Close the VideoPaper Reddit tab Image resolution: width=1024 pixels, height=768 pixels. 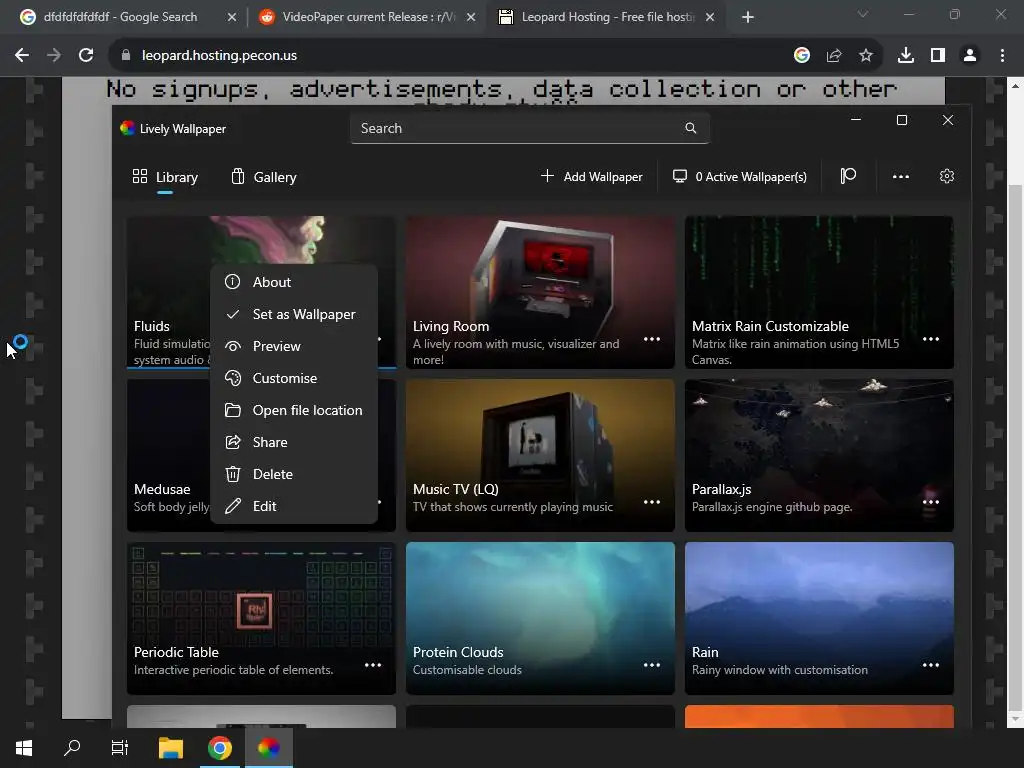(x=471, y=17)
